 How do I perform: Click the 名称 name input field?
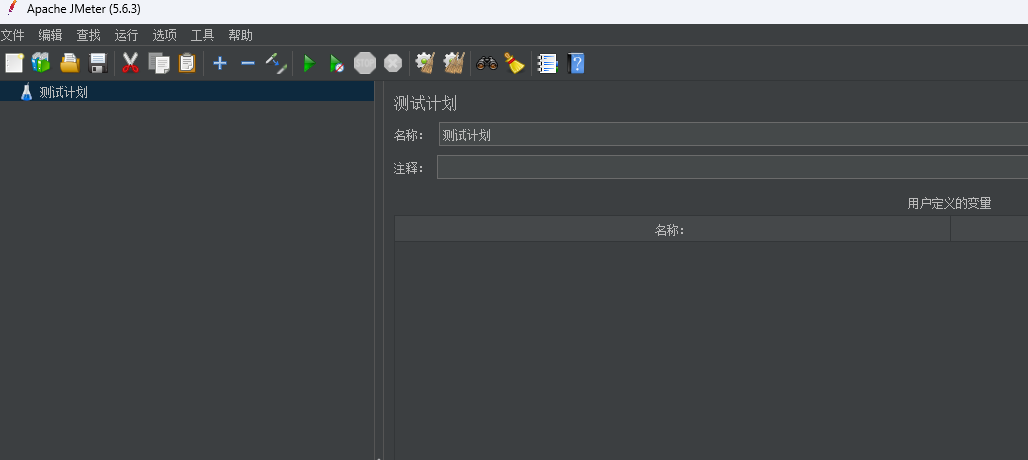click(733, 135)
